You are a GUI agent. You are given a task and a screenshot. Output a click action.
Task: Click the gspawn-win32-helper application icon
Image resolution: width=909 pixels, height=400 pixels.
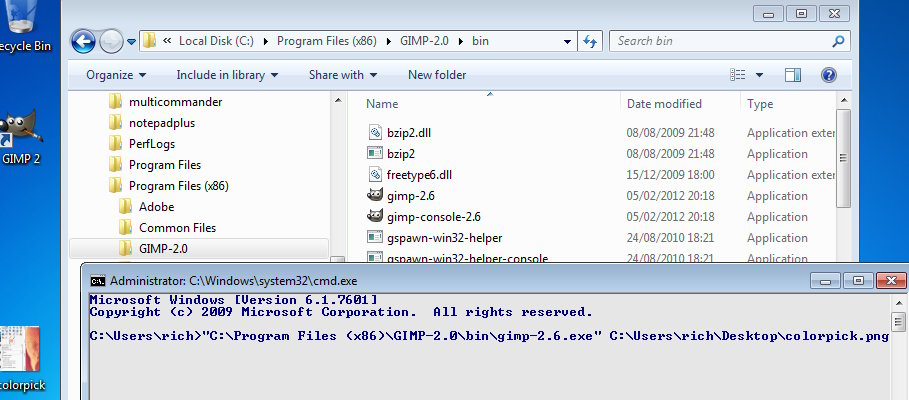point(375,237)
